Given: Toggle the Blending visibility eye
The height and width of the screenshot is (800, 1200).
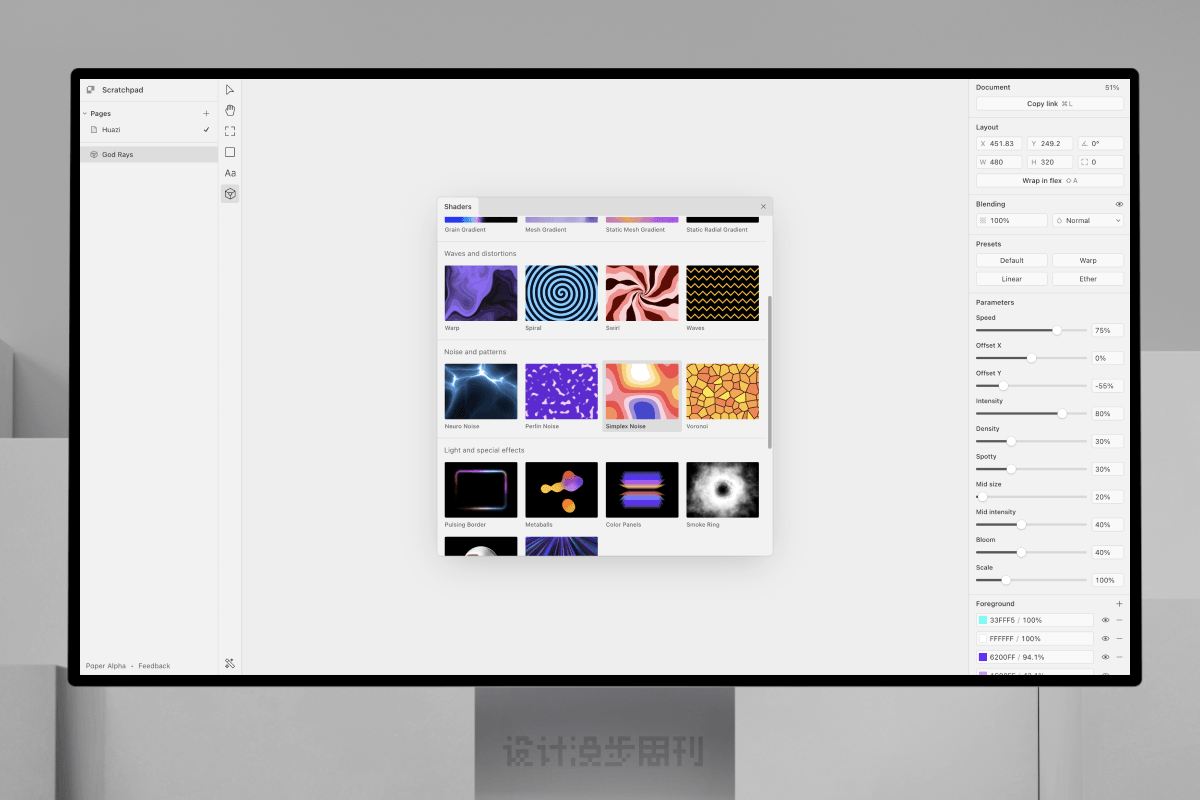Looking at the screenshot, I should tap(1119, 204).
